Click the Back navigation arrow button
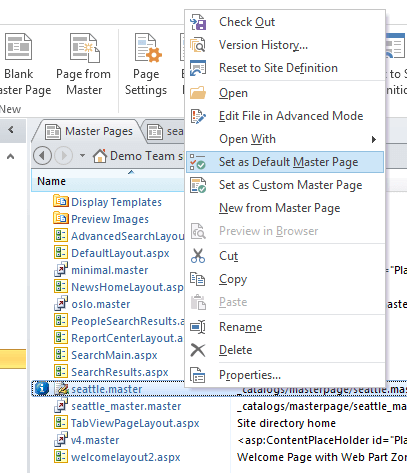407x473 pixels. (42, 156)
